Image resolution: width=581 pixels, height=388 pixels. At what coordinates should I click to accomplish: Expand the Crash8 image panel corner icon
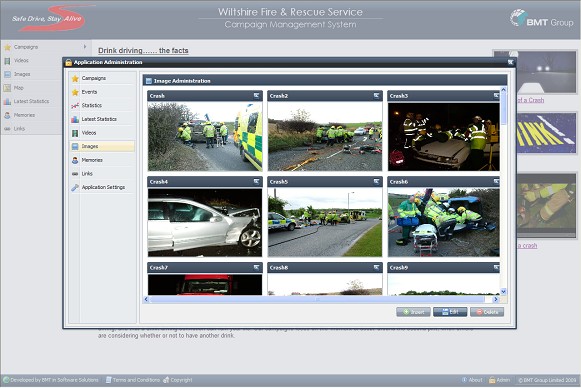[376, 267]
